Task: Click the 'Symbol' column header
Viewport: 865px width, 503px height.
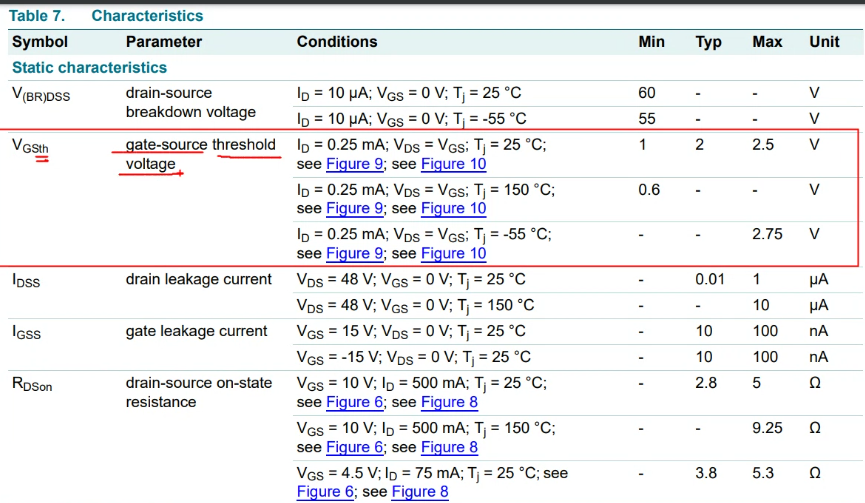Action: click(x=40, y=42)
